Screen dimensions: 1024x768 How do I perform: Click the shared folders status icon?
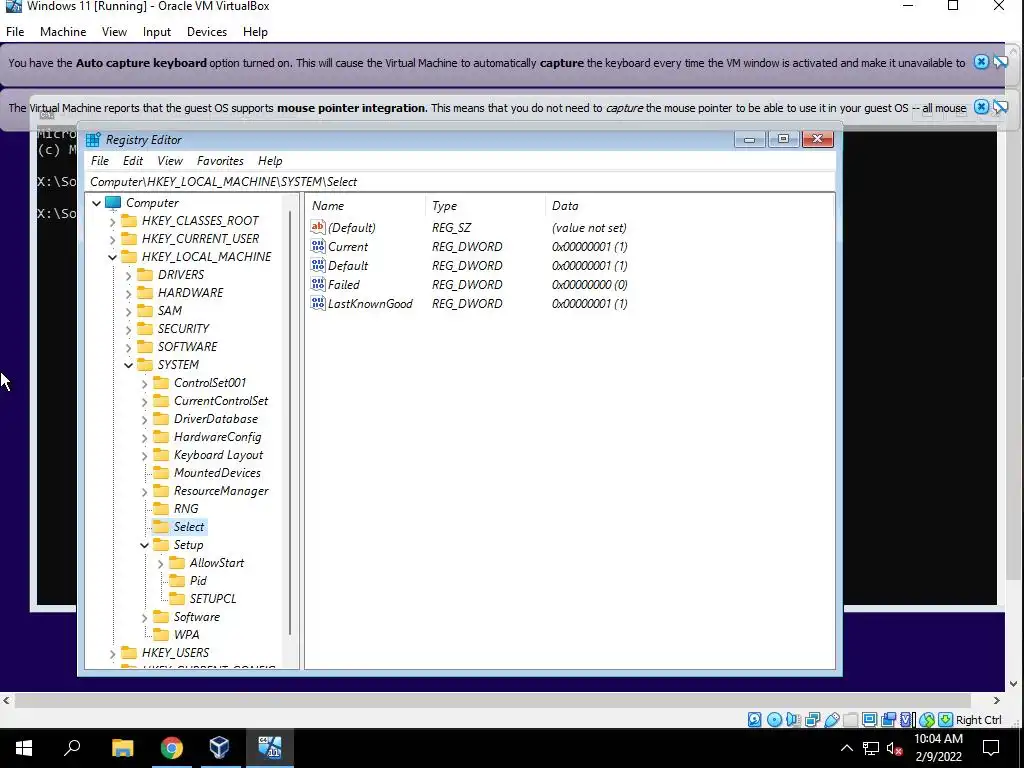(x=850, y=720)
